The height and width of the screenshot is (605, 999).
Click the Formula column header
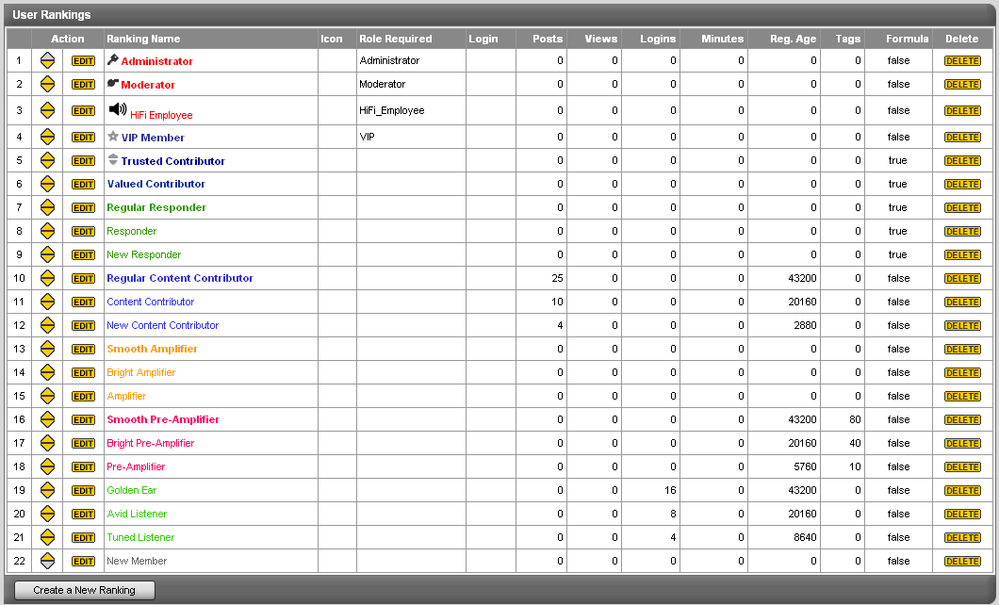pyautogui.click(x=907, y=39)
